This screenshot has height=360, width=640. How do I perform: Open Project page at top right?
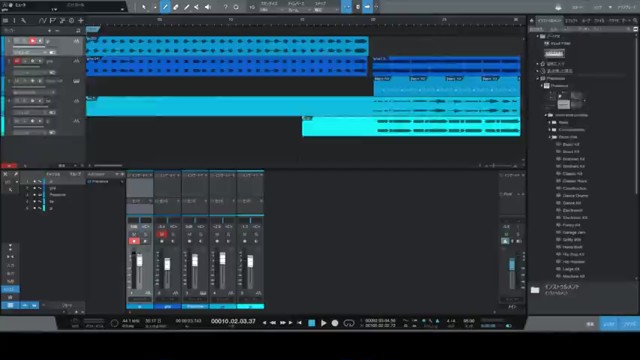click(627, 7)
